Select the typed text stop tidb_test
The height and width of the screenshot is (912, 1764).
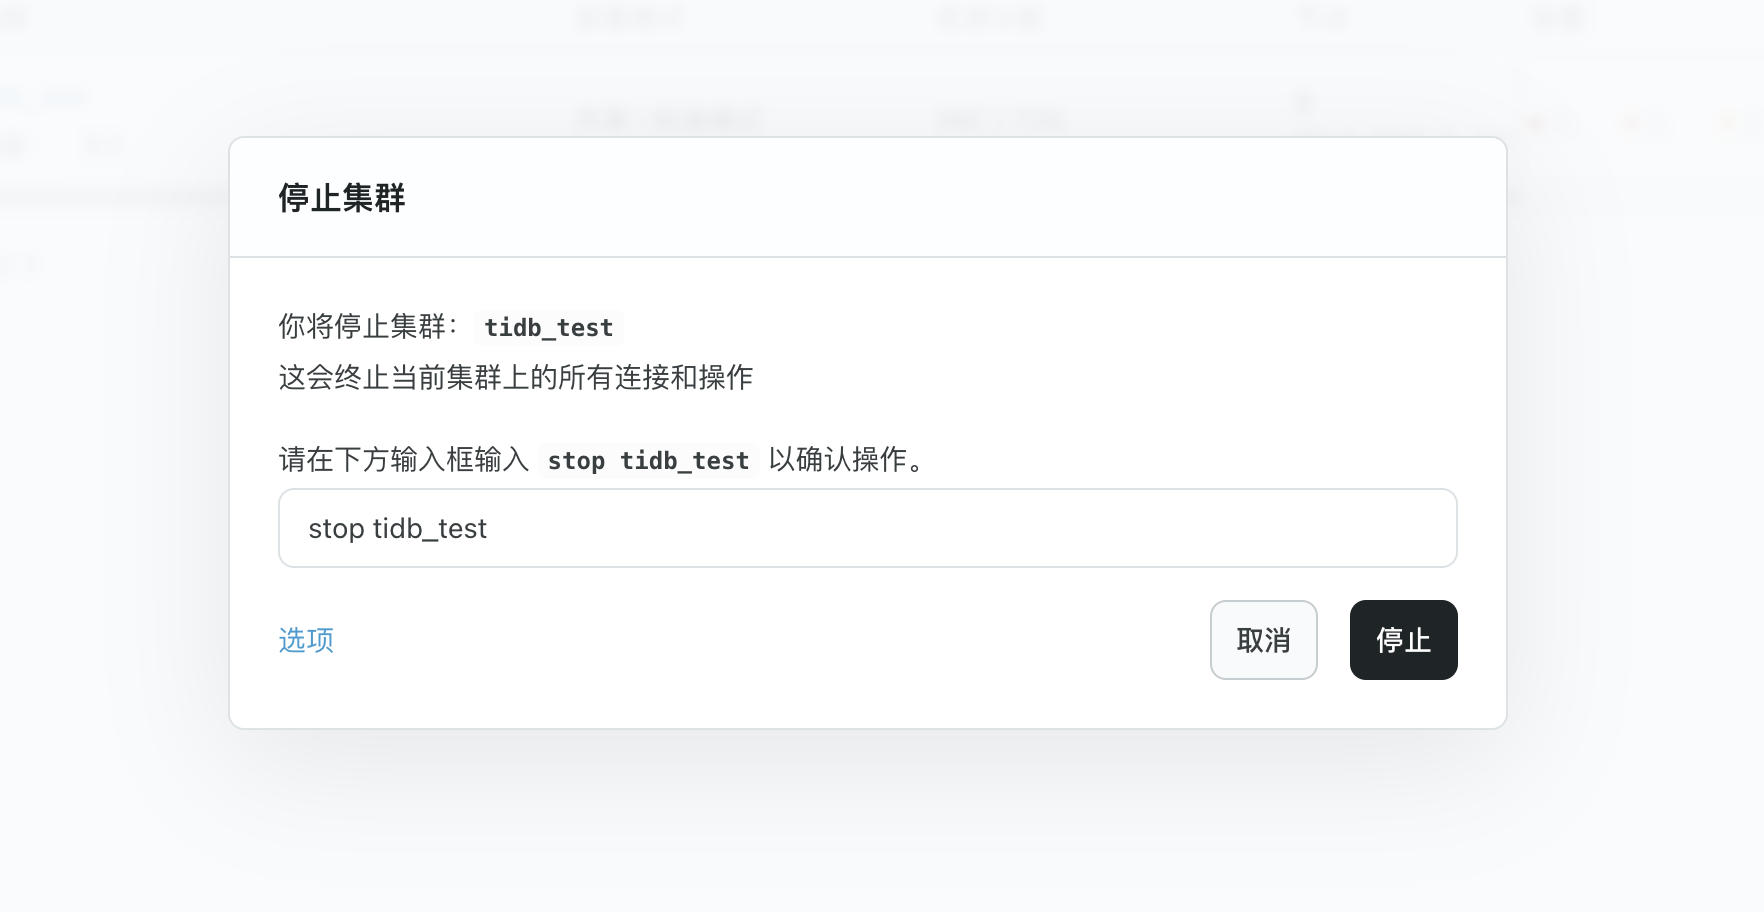coord(398,528)
